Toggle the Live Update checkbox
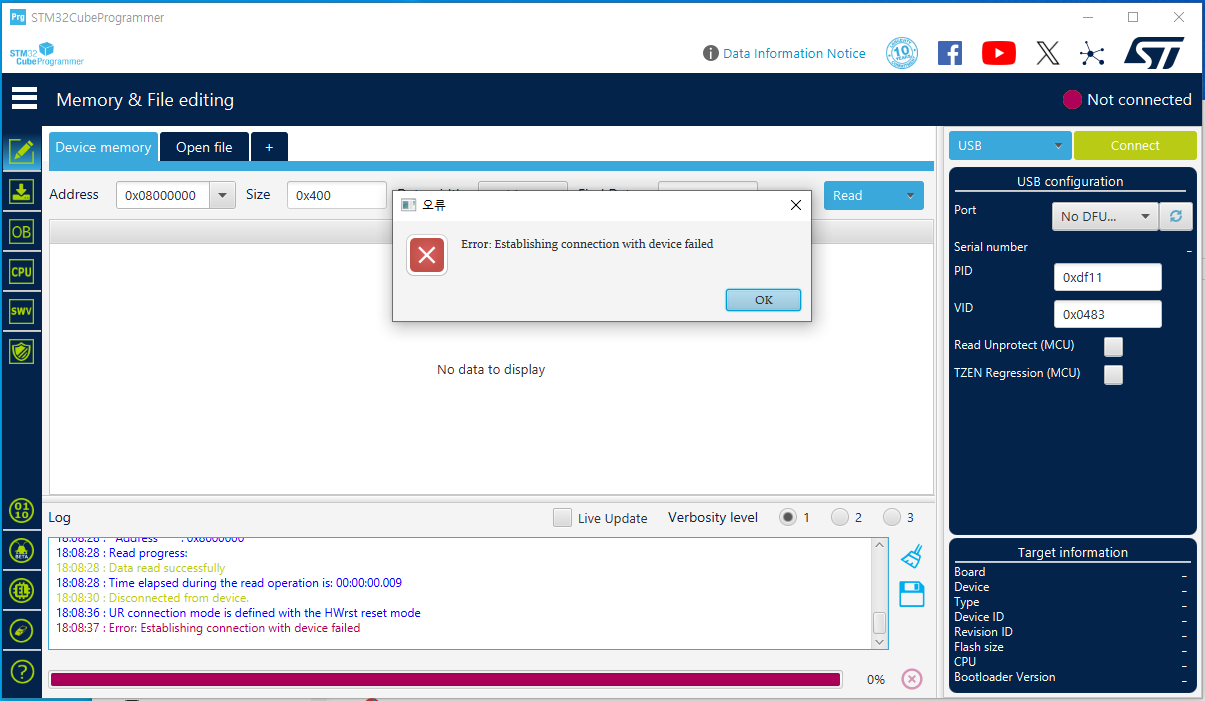Viewport: 1205px width, 701px height. (x=562, y=518)
